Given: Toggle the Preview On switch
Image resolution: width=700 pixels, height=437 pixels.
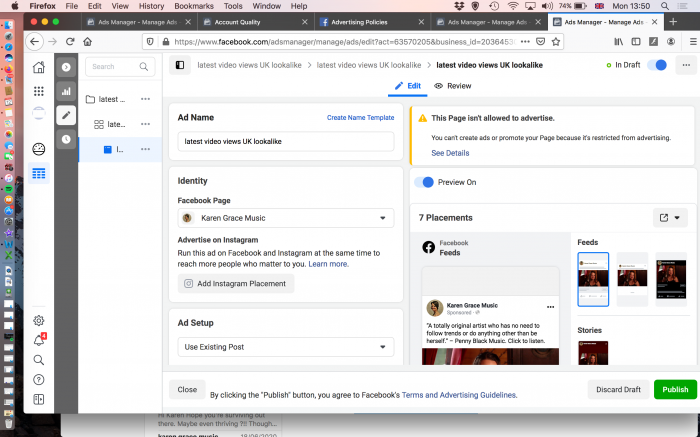Looking at the screenshot, I should click(424, 182).
